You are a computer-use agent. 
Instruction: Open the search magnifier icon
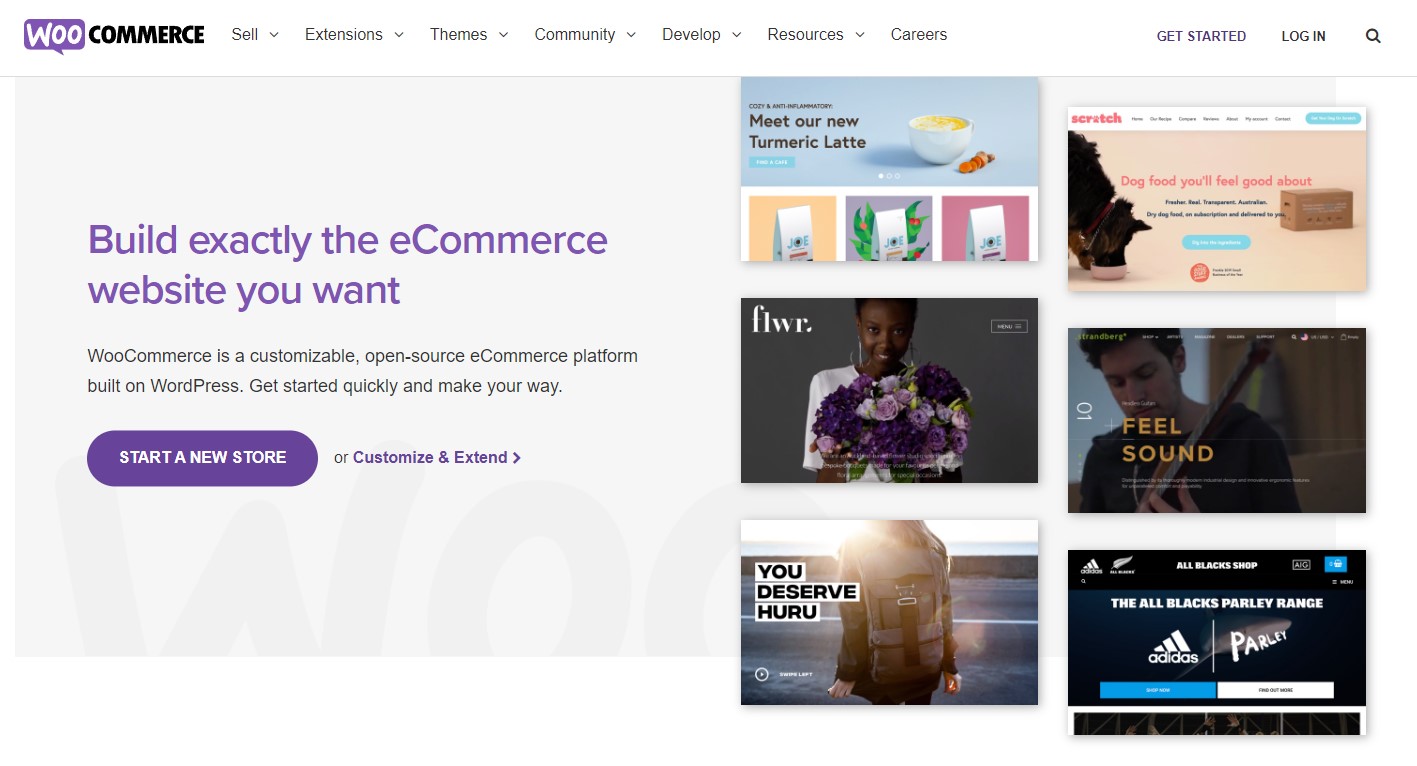1373,36
